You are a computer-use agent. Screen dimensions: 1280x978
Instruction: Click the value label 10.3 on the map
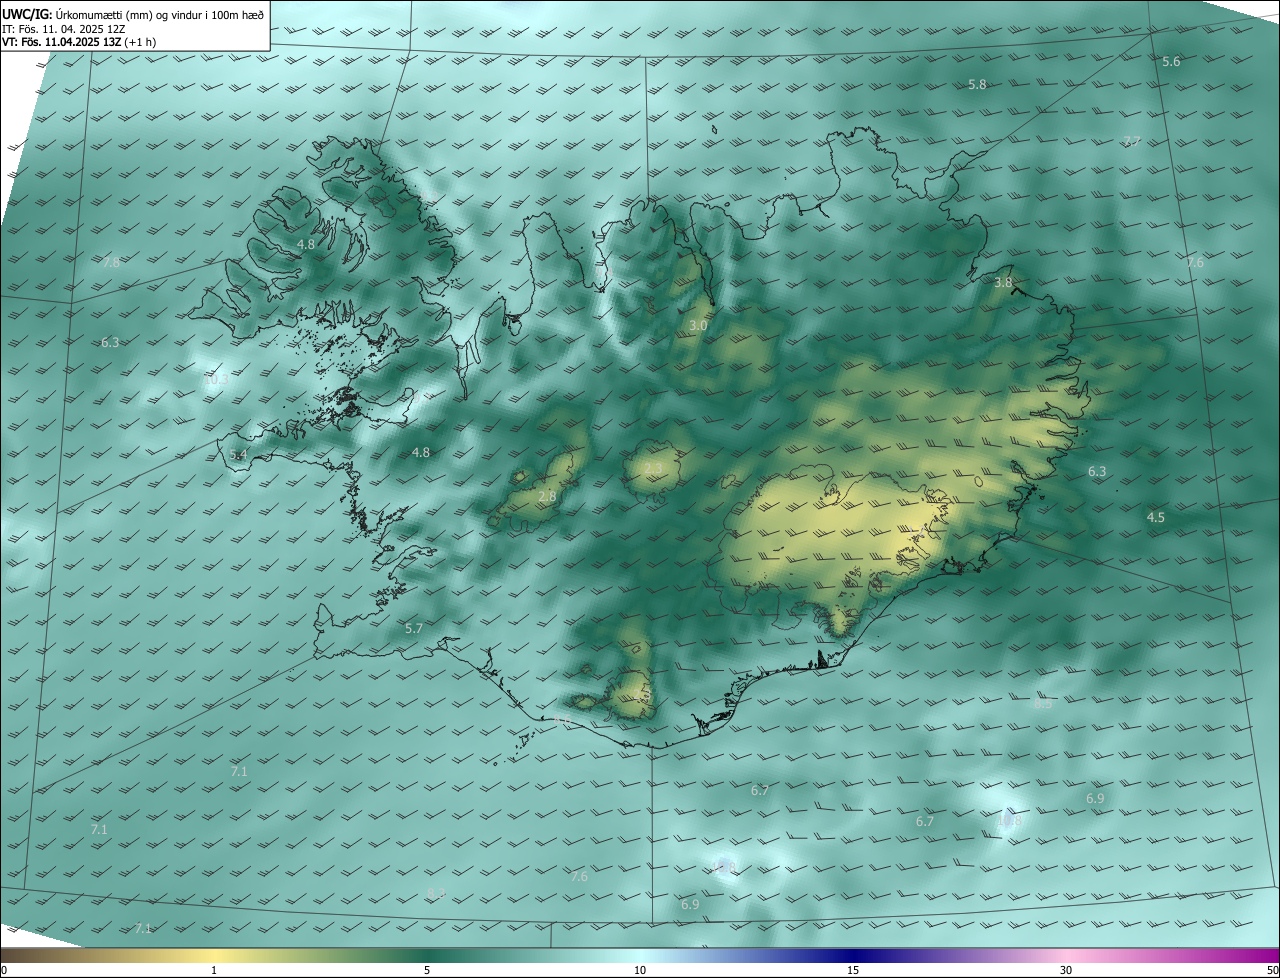215,380
